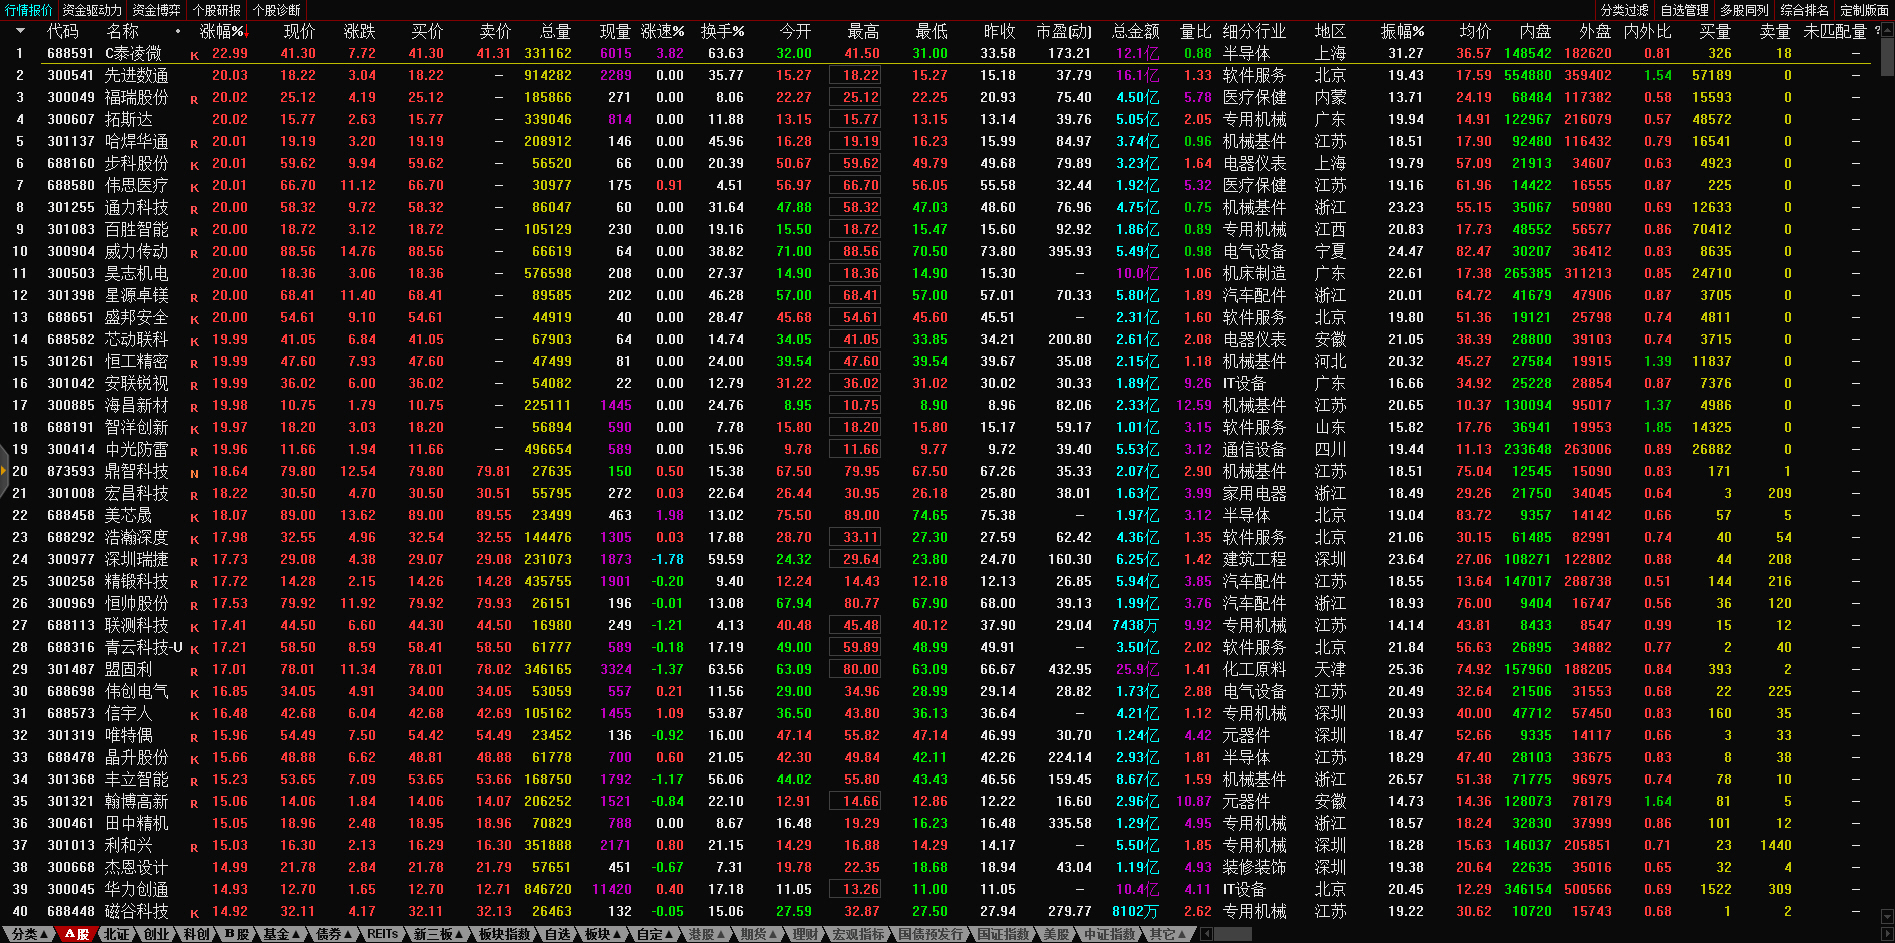This screenshot has width=1895, height=943.
Task: Open 分类过滤 filter button at top right
Action: click(1624, 10)
